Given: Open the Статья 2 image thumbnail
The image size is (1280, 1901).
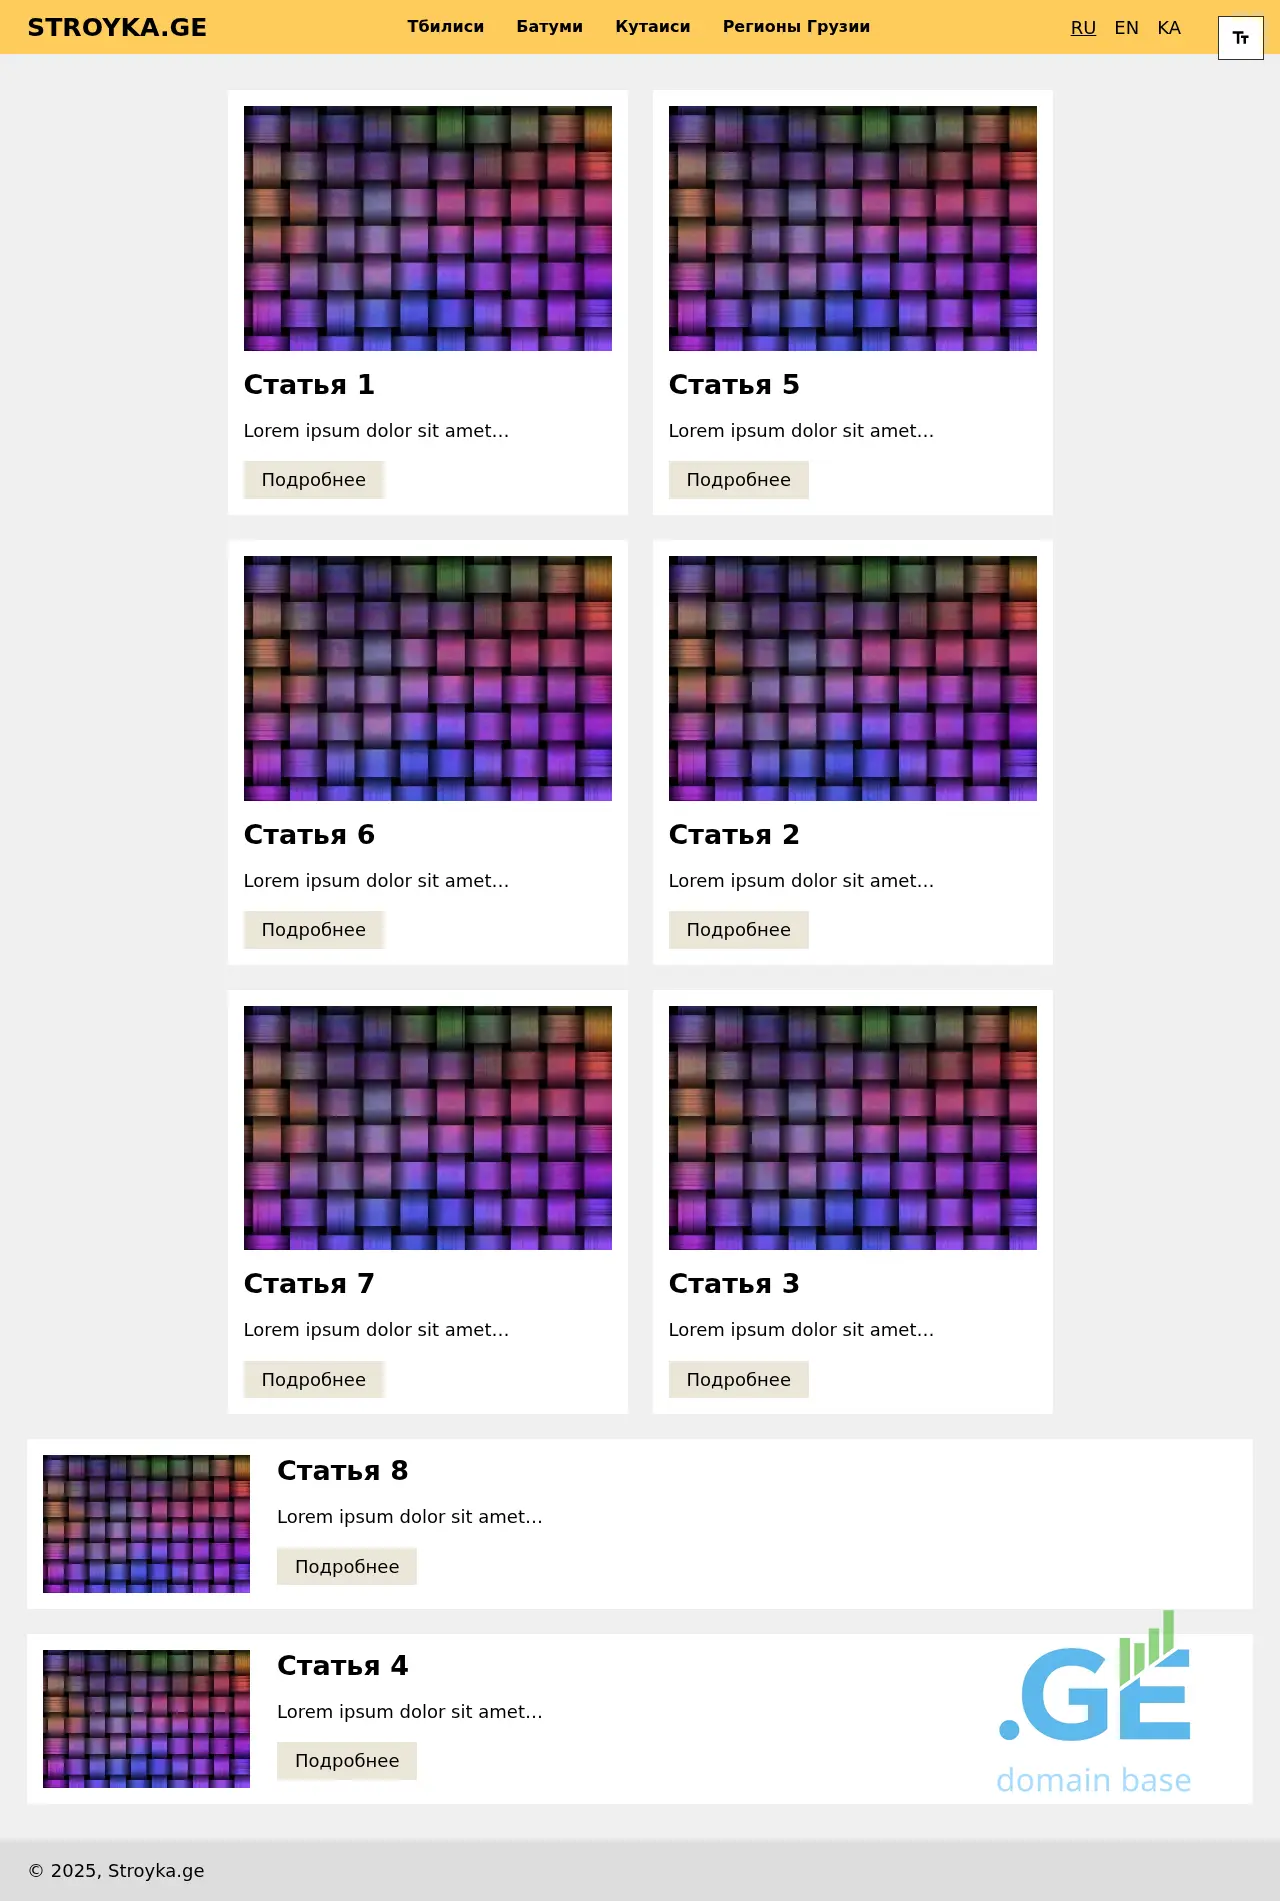Looking at the screenshot, I should click(x=852, y=678).
